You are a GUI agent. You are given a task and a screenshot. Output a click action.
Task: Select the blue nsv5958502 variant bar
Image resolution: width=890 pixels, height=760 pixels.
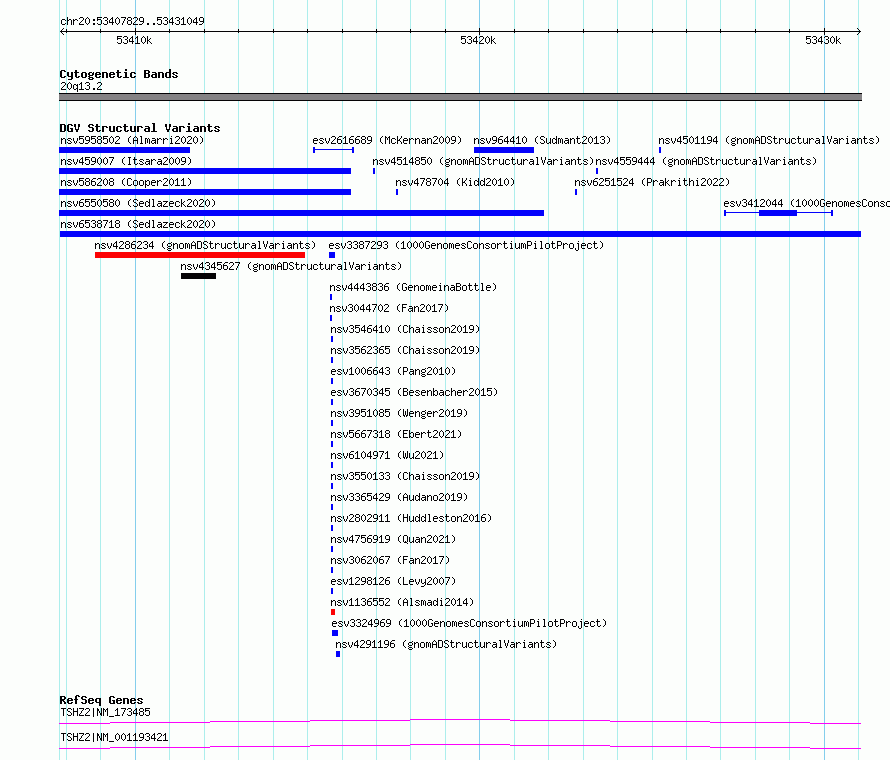click(x=124, y=150)
